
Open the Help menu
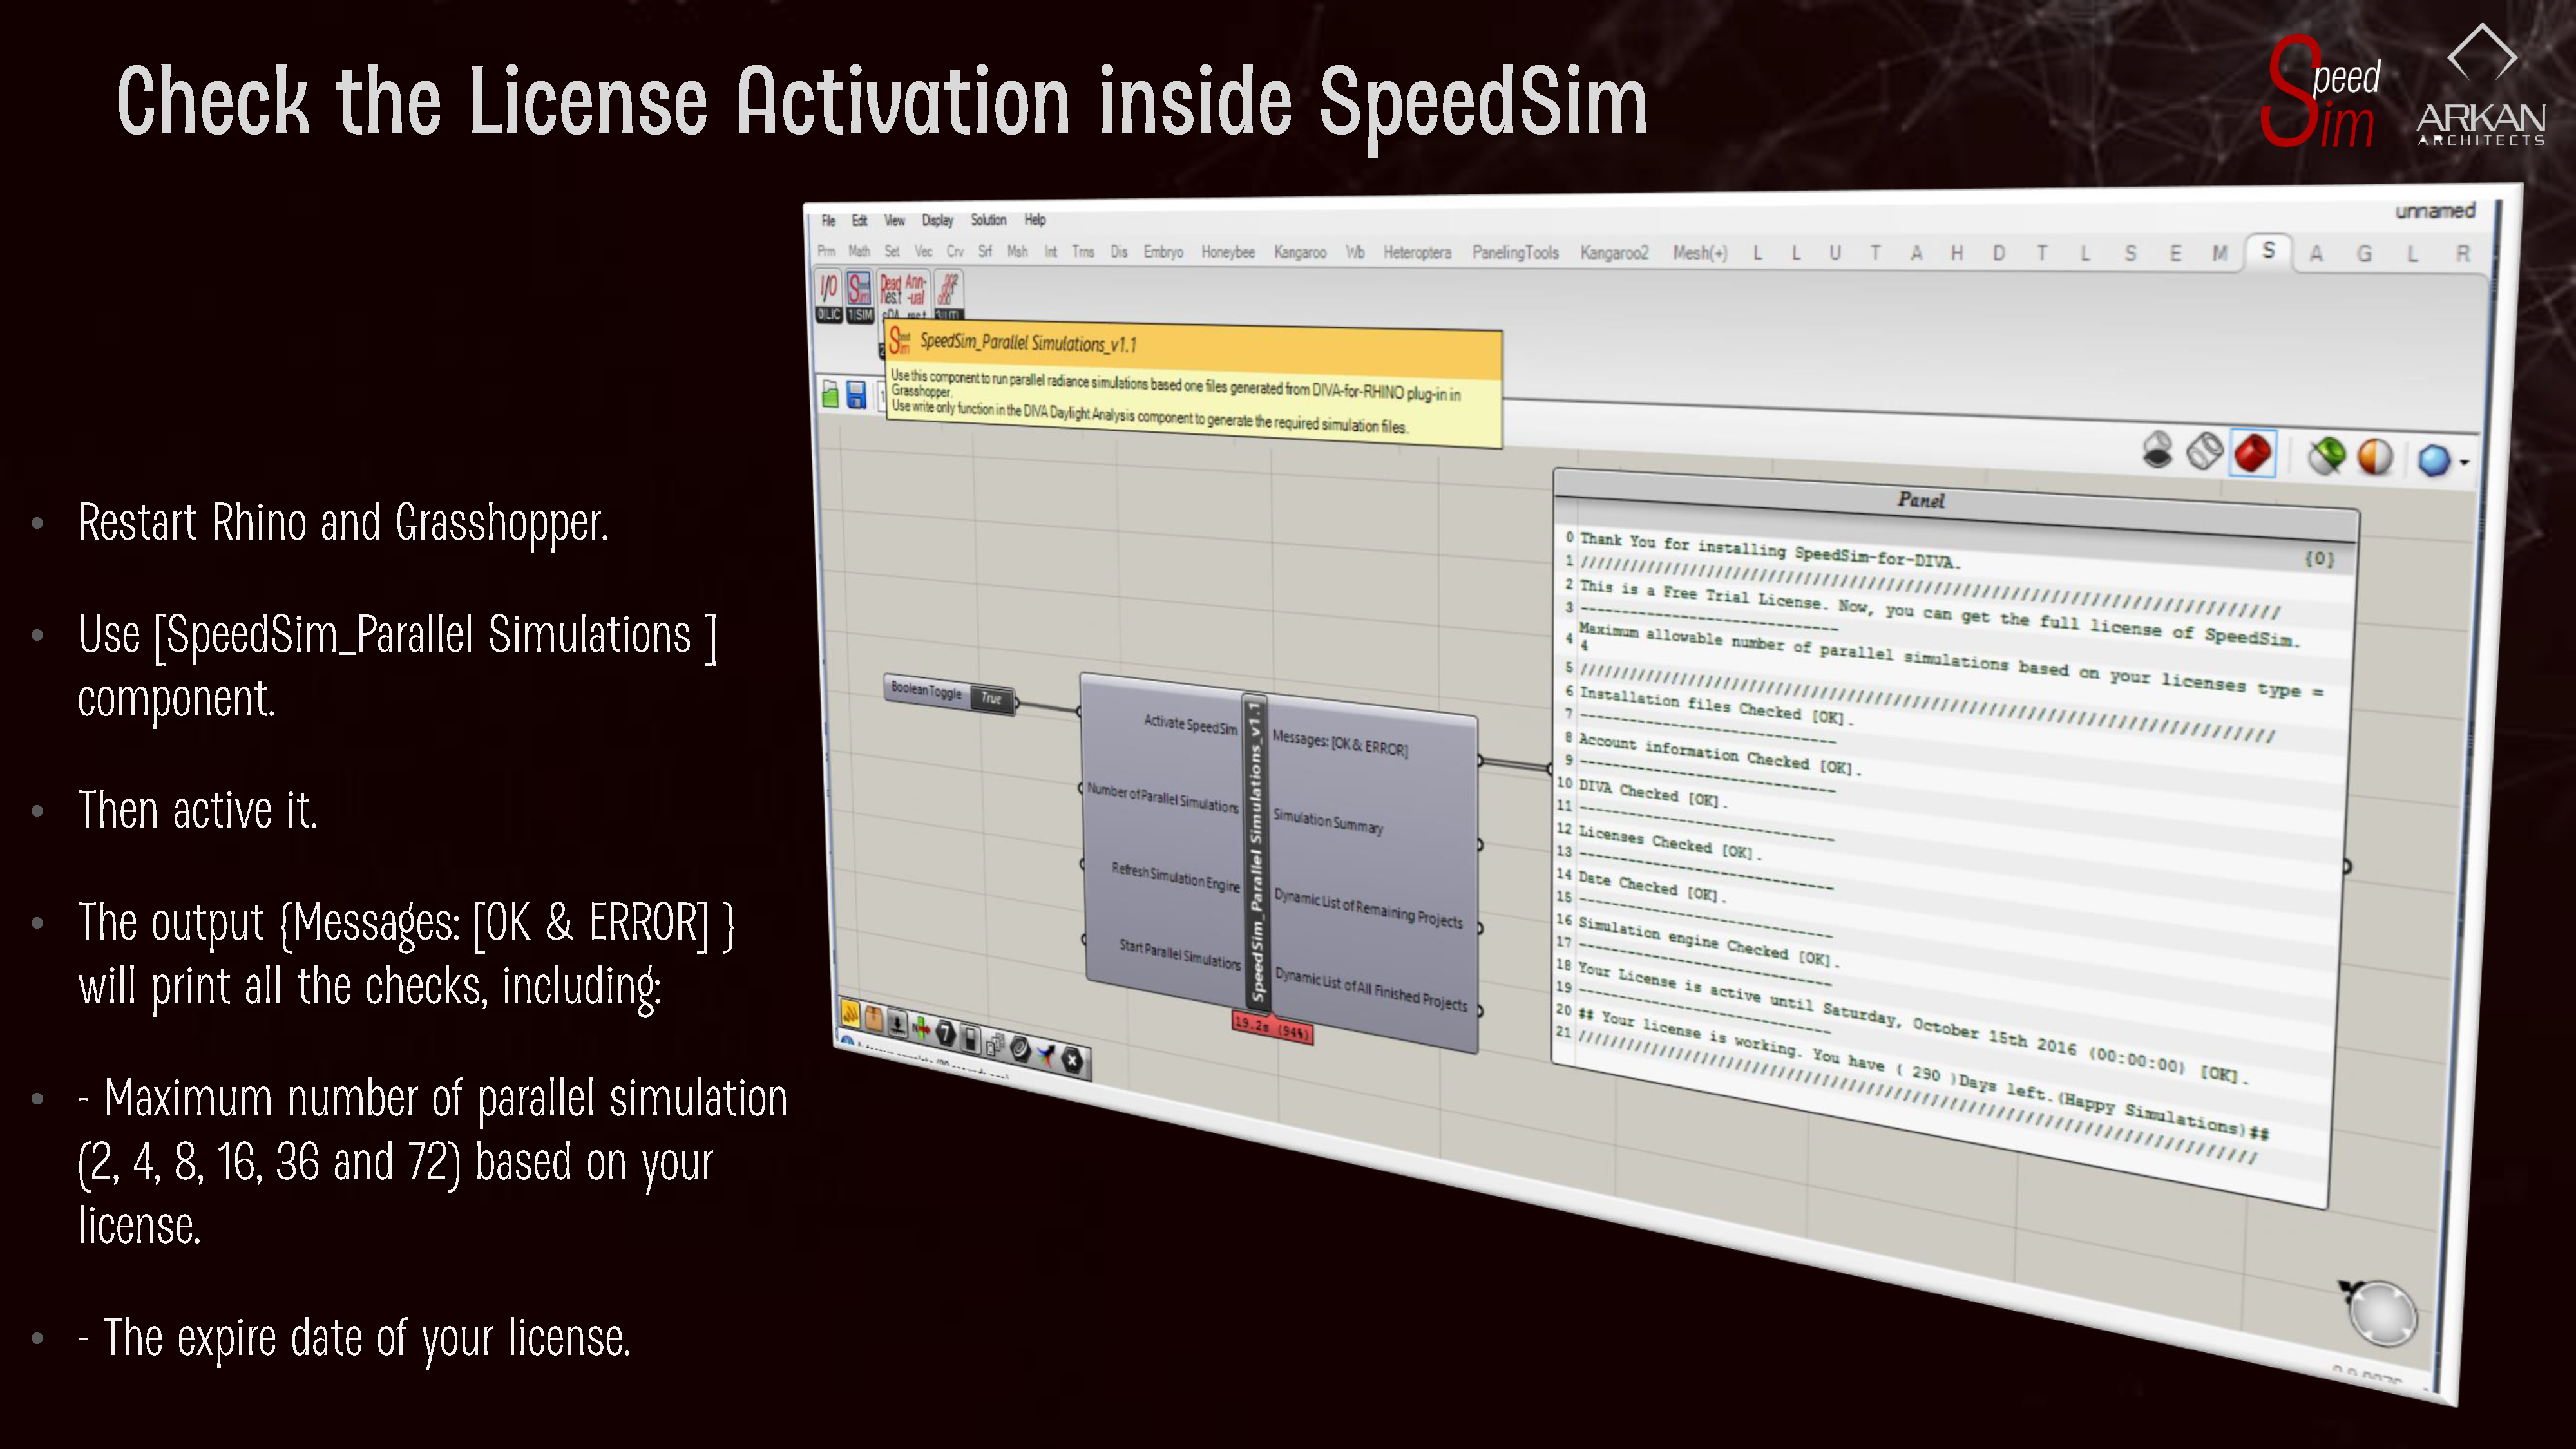[1034, 220]
